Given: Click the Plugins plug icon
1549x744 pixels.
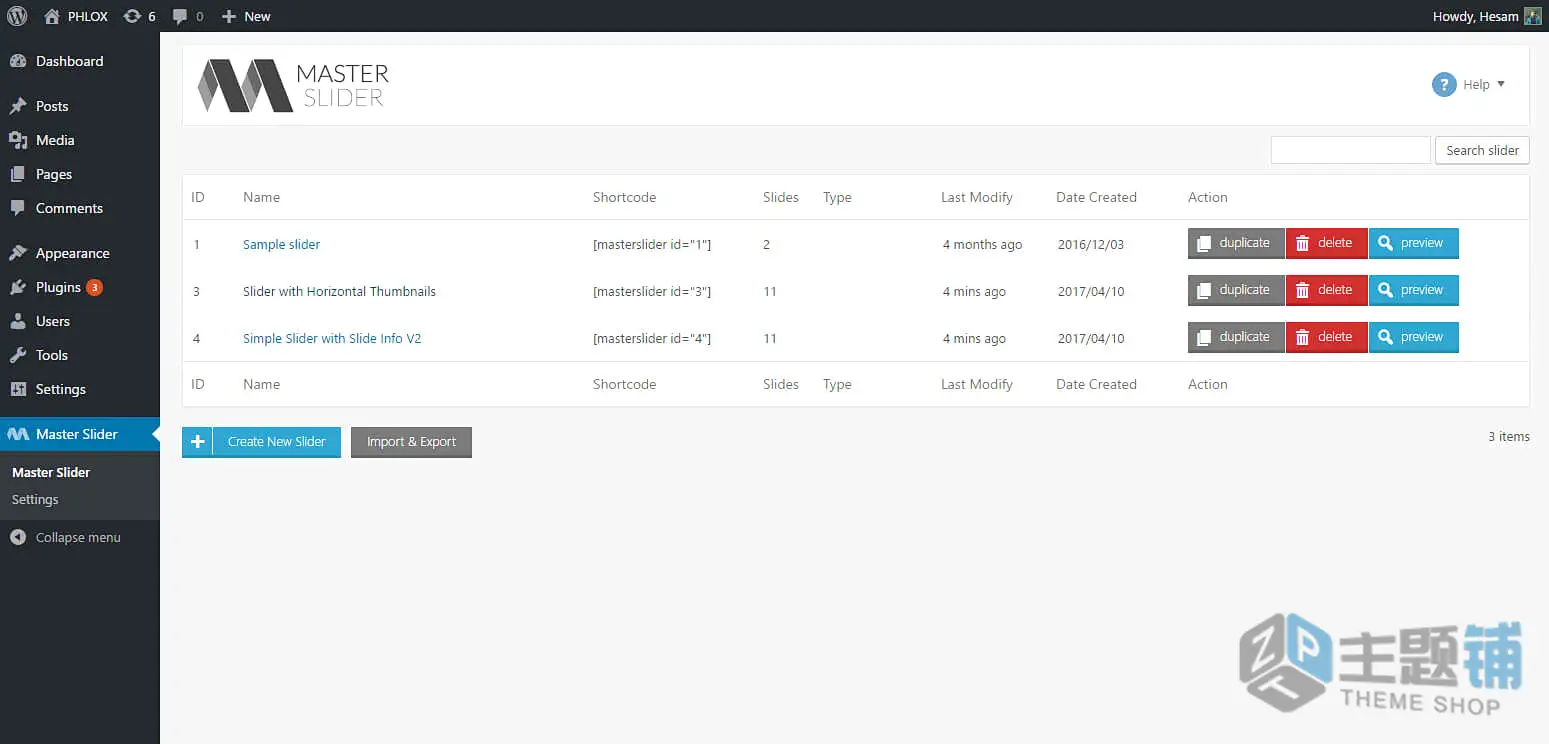Looking at the screenshot, I should click(18, 287).
